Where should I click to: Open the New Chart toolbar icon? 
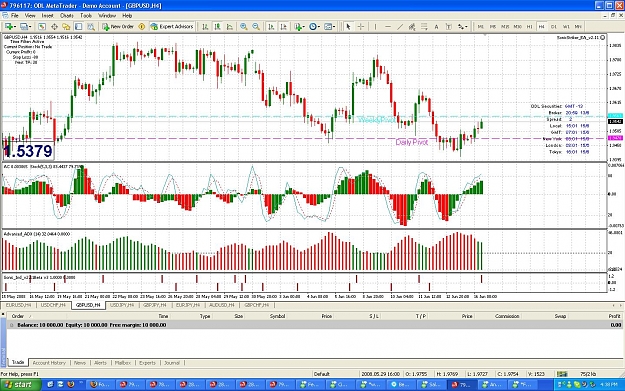pyautogui.click(x=9, y=26)
